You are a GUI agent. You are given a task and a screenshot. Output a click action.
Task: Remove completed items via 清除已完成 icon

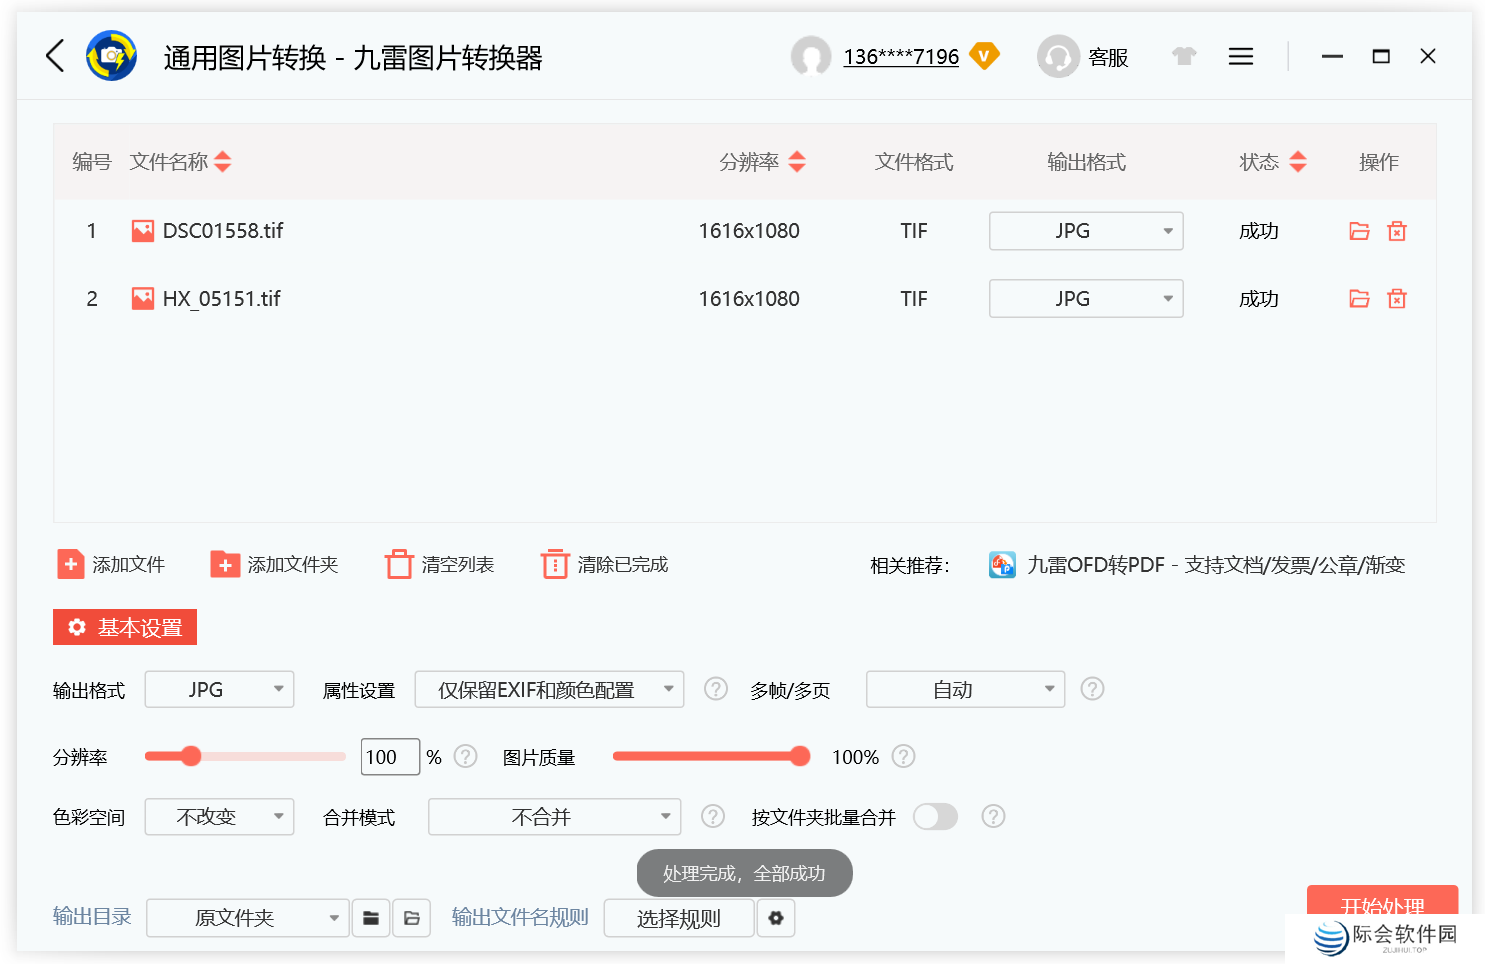555,564
